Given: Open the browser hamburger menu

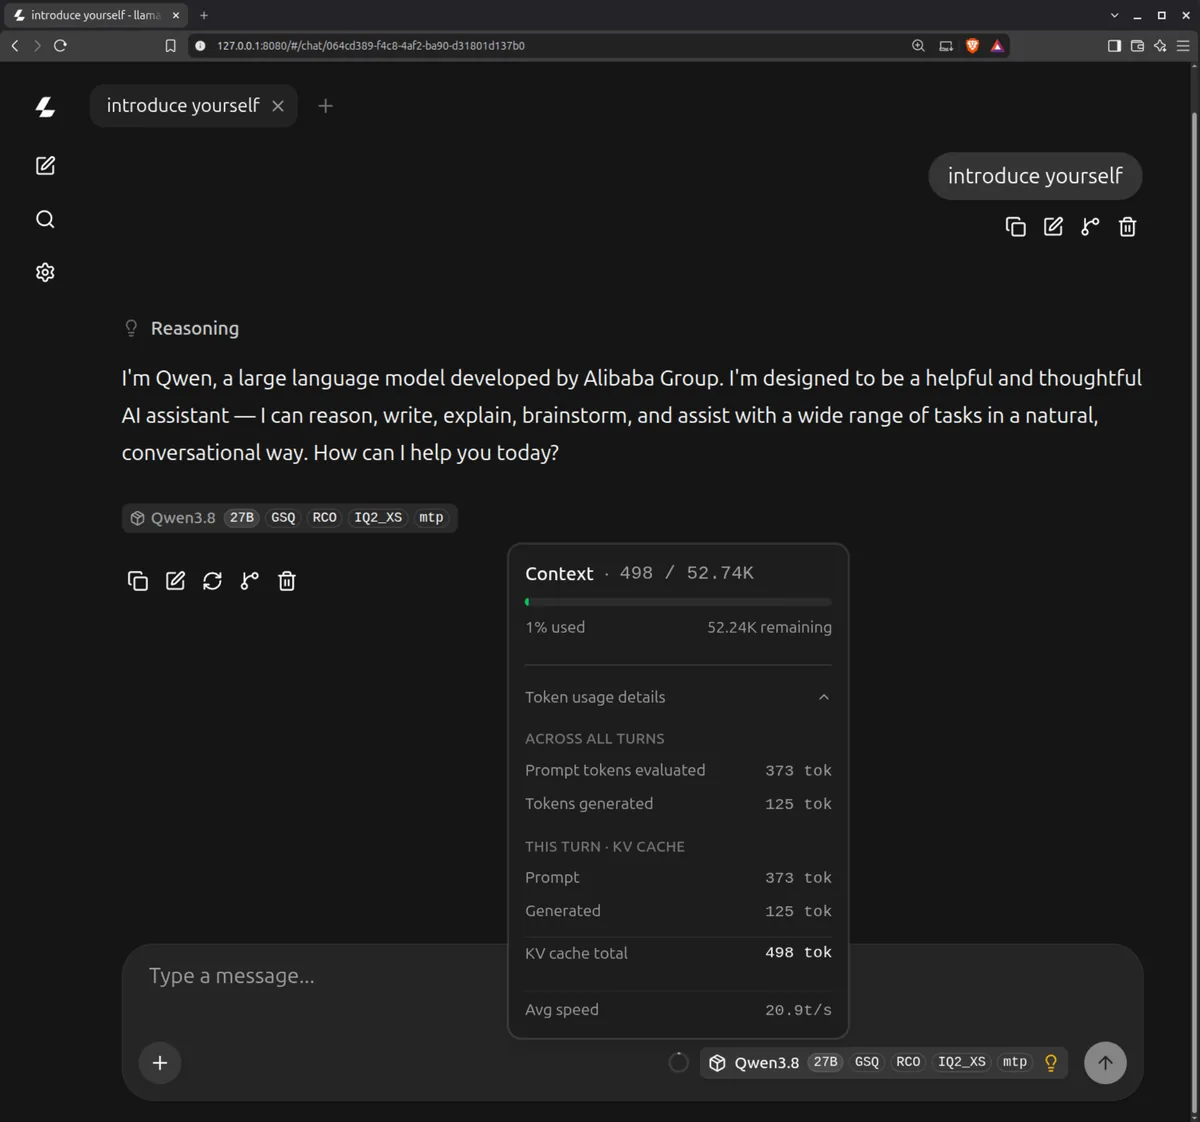Looking at the screenshot, I should [x=1183, y=45].
